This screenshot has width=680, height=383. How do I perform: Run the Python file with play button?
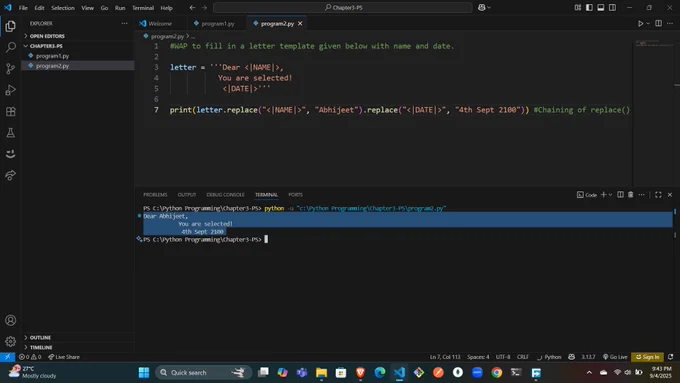click(640, 23)
